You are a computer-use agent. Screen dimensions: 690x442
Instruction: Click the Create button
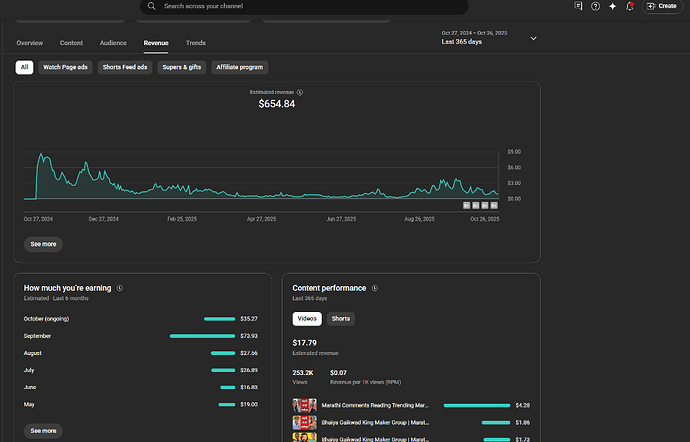[661, 6]
